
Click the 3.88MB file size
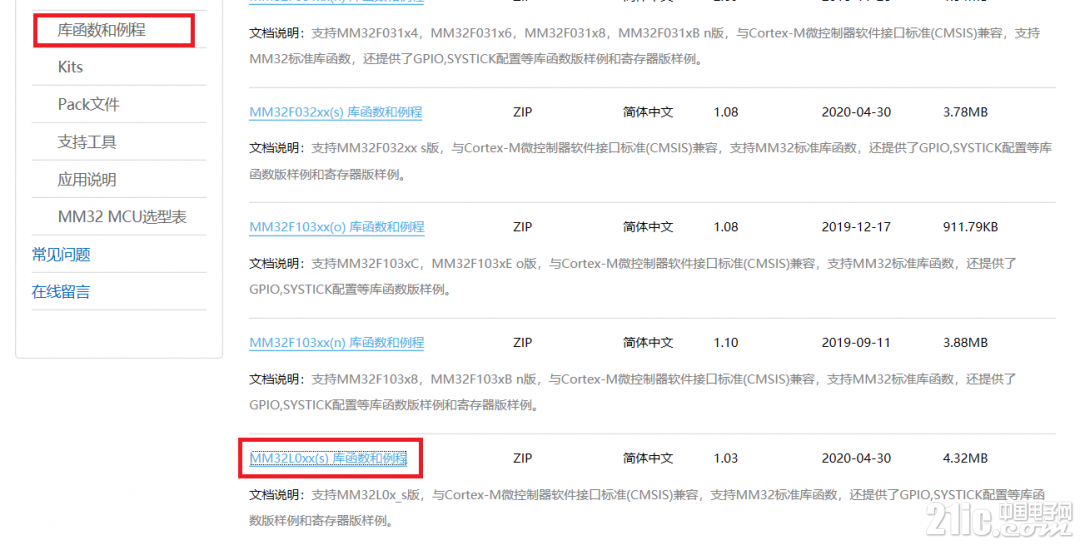tap(965, 342)
